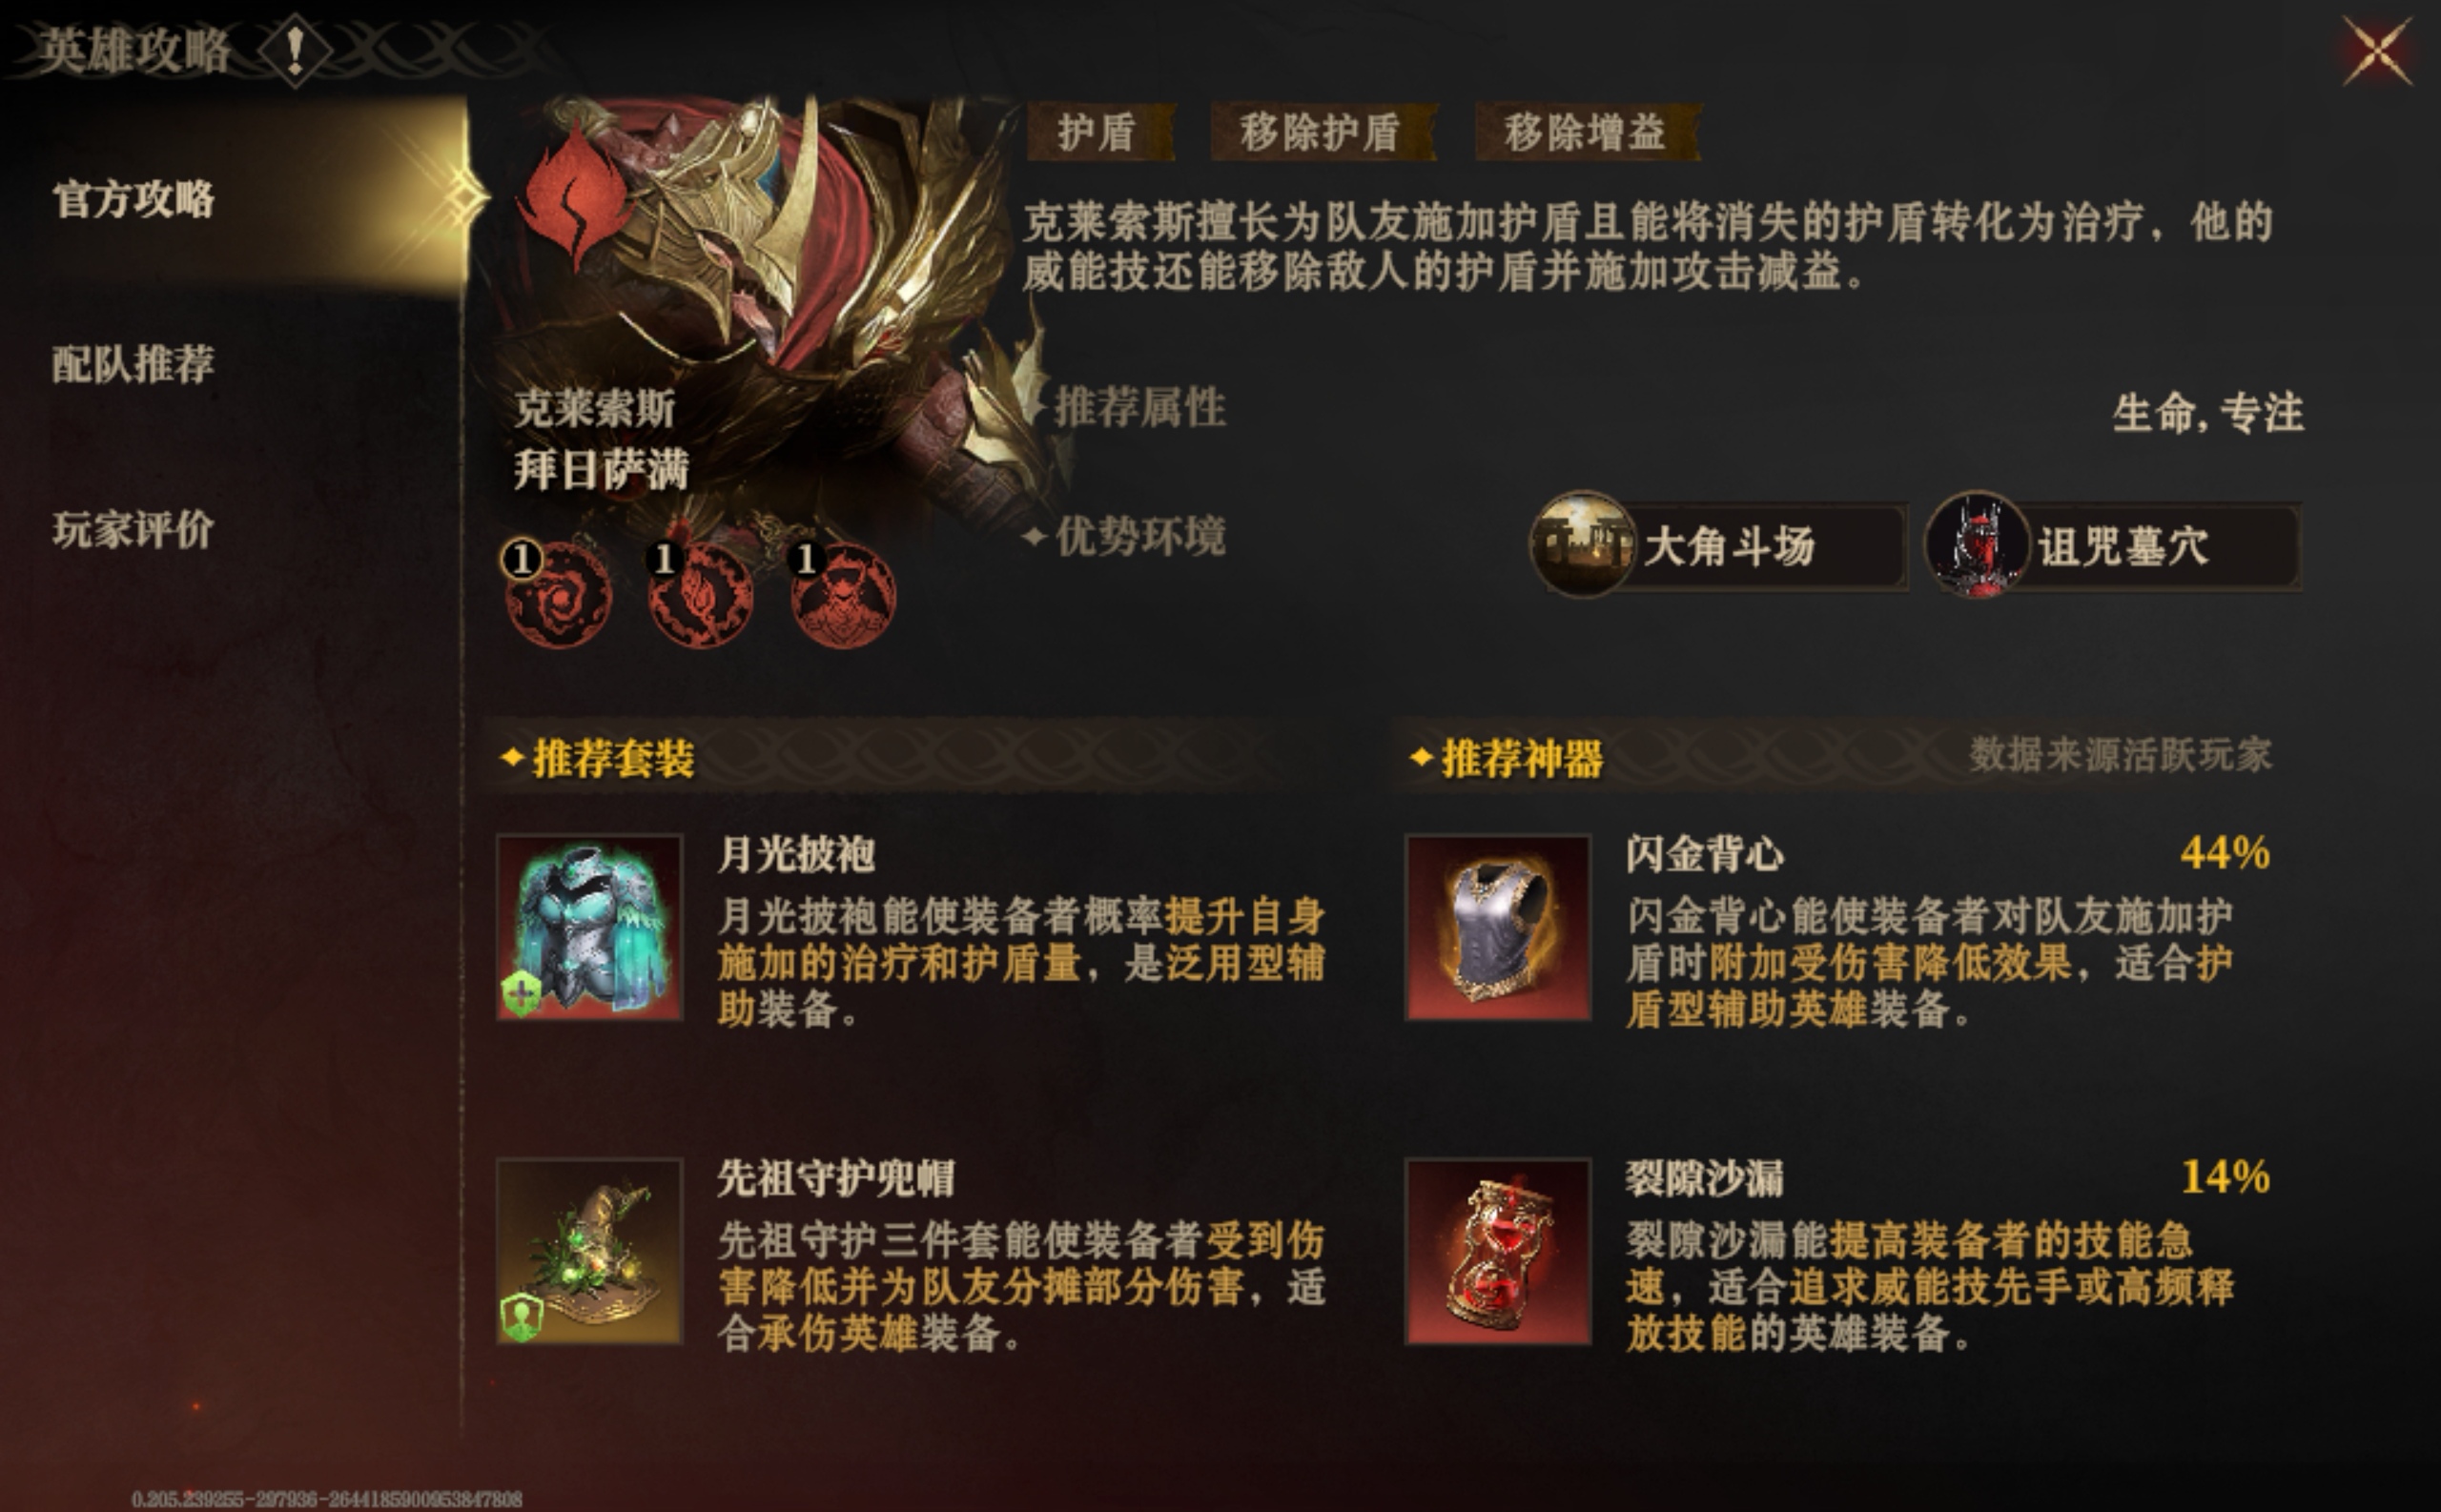Screen dimensions: 2441x1512
Task: Click the exclamation info icon beside 英雄攻略
Action: [295, 50]
